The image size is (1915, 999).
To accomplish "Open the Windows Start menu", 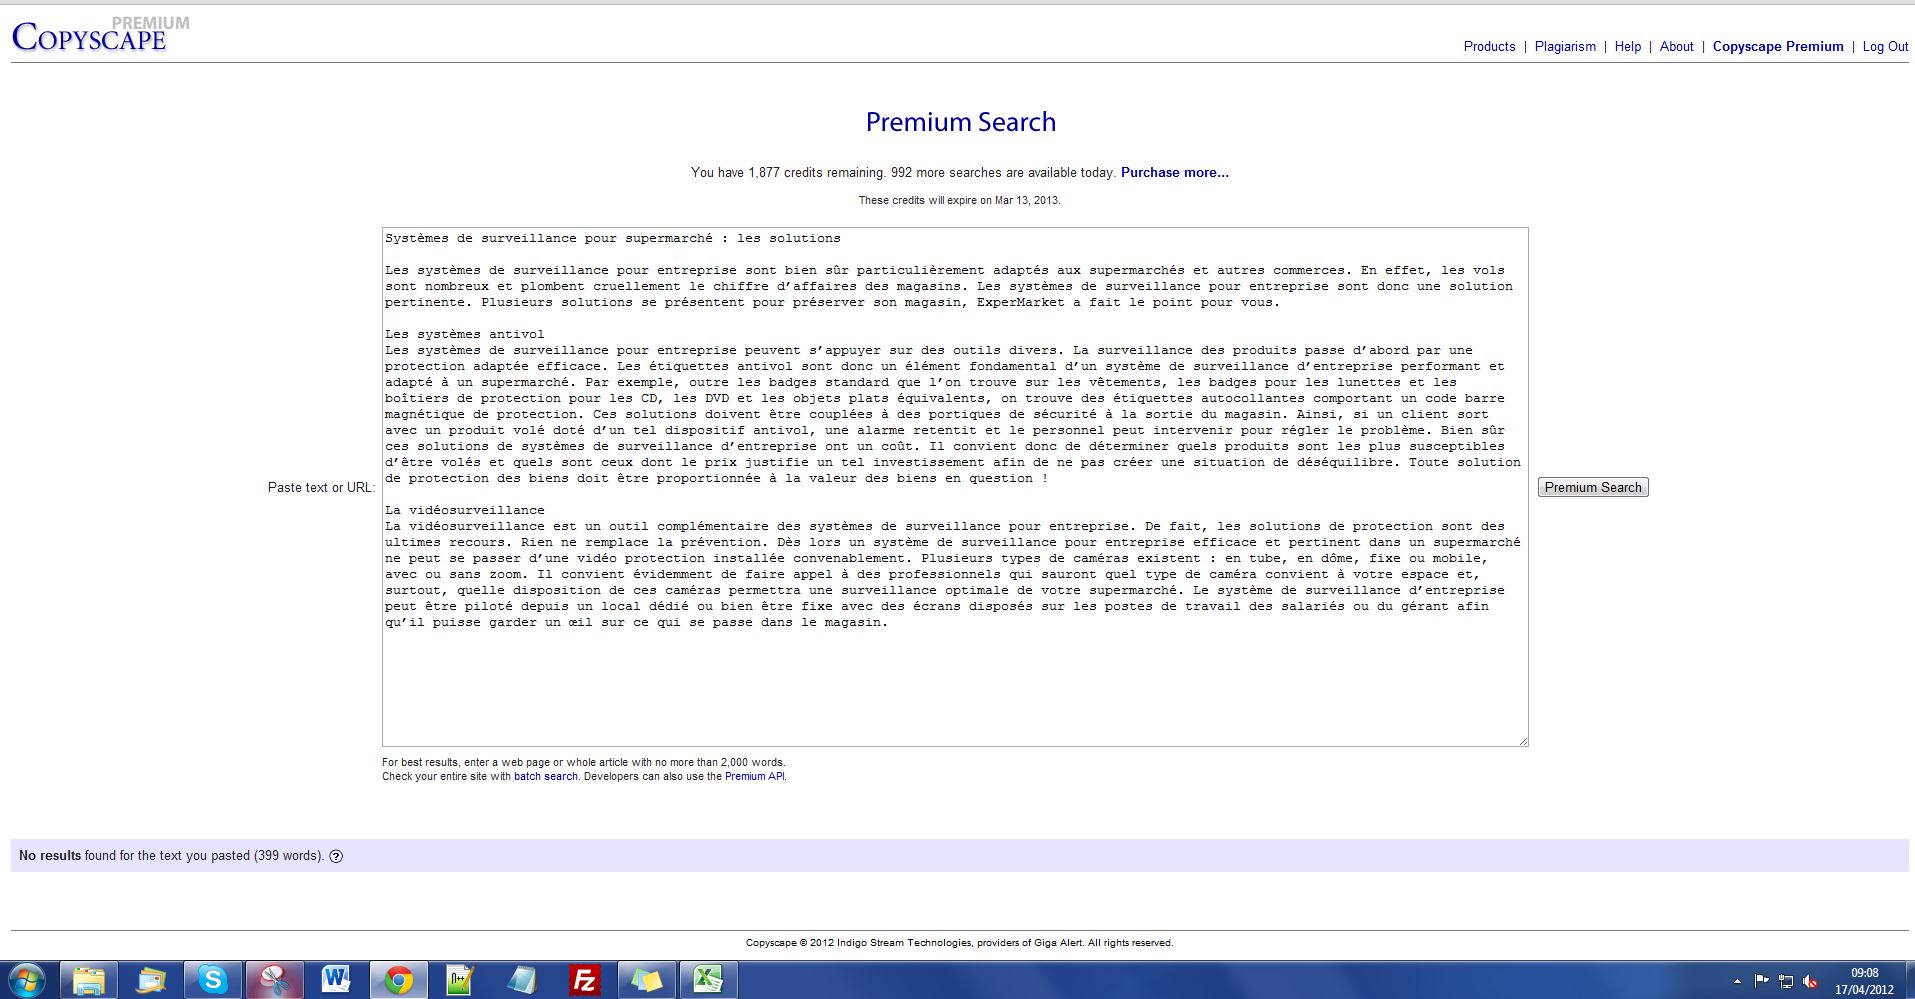I will click(27, 980).
